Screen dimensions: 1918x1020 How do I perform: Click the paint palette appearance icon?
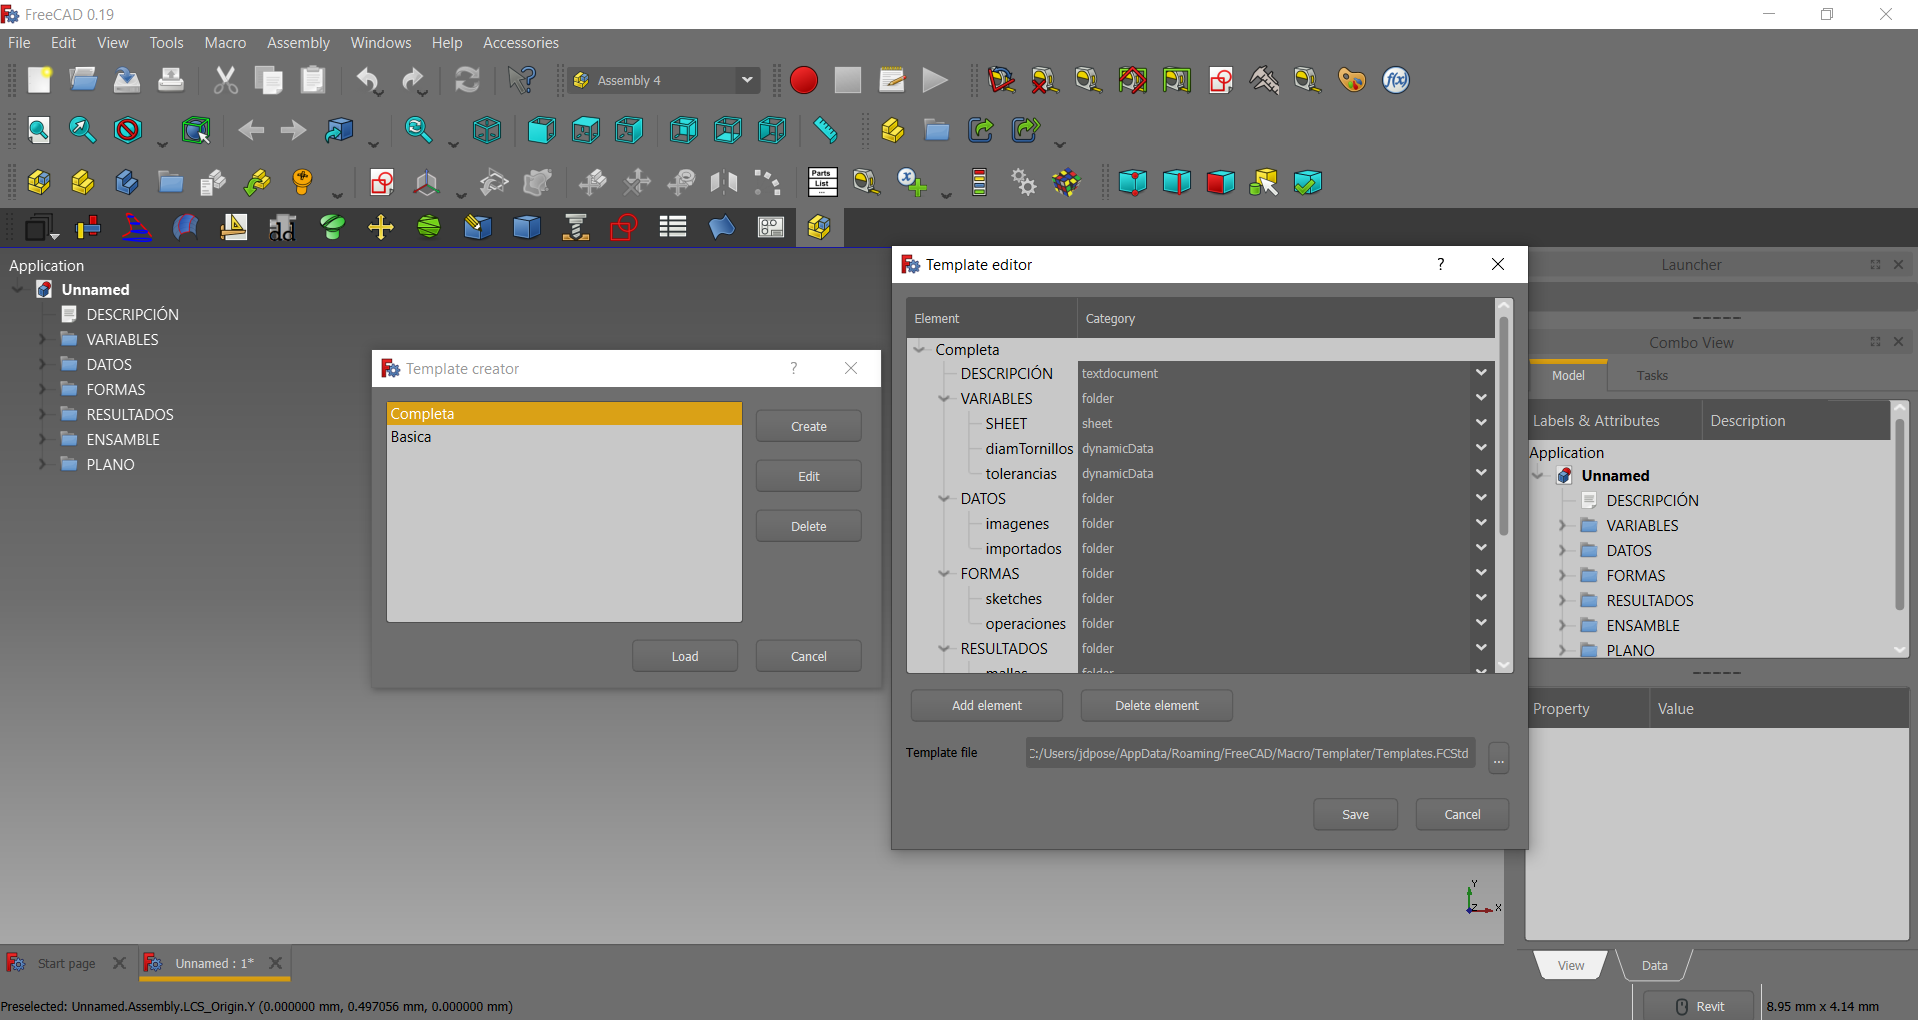[x=1352, y=80]
